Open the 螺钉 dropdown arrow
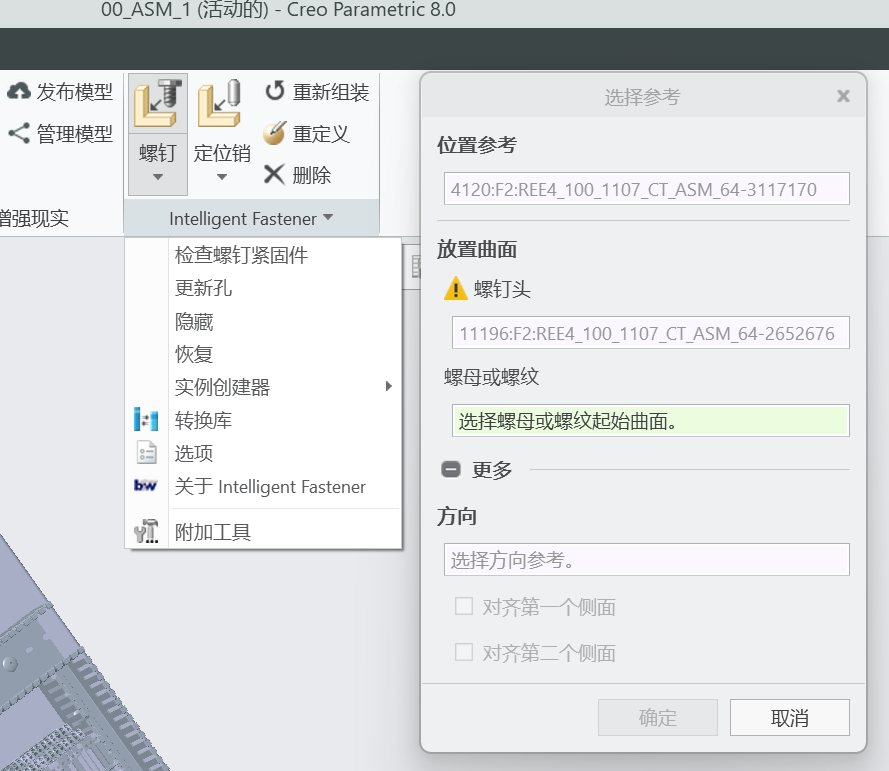889x771 pixels. (158, 177)
